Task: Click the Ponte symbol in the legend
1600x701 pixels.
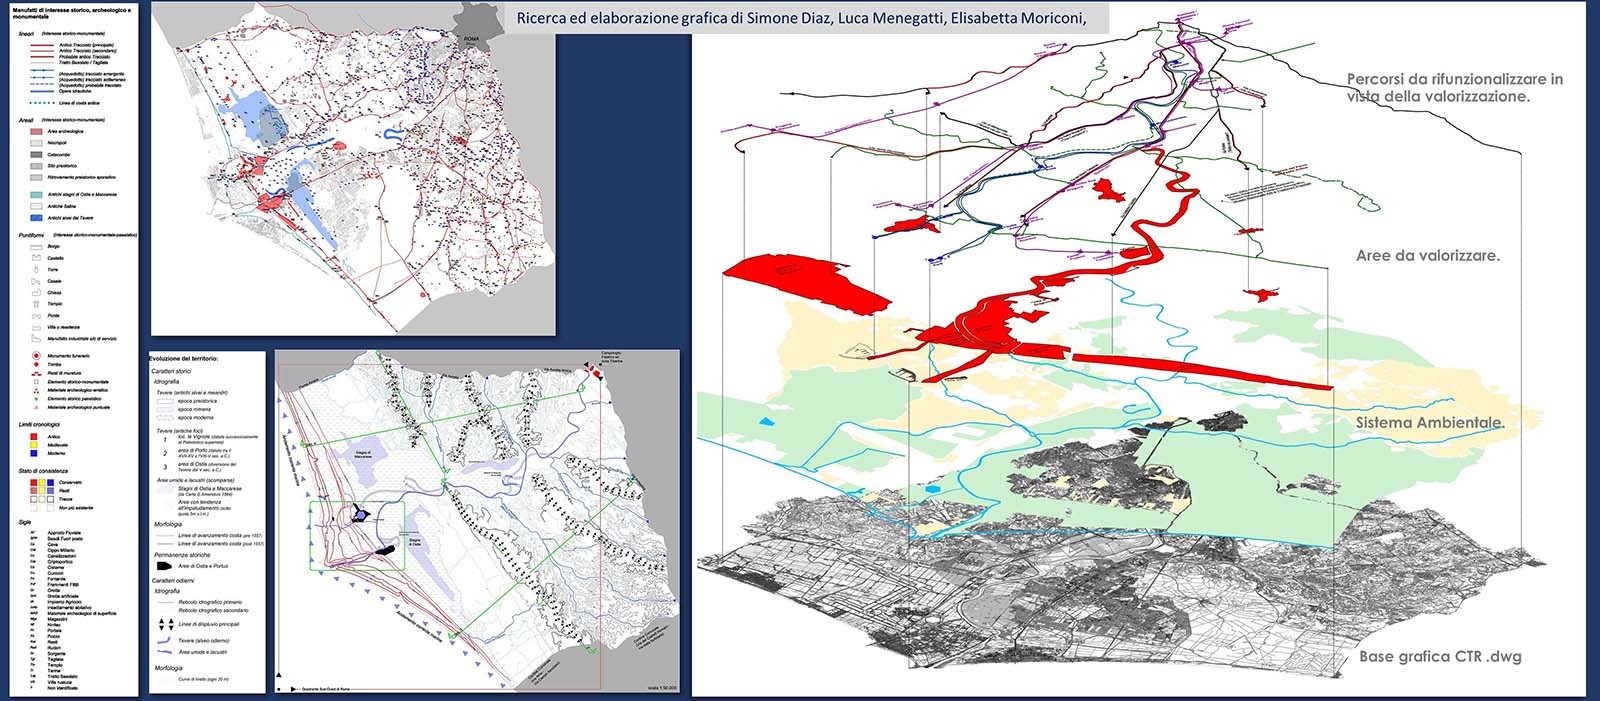Action: click(x=34, y=316)
